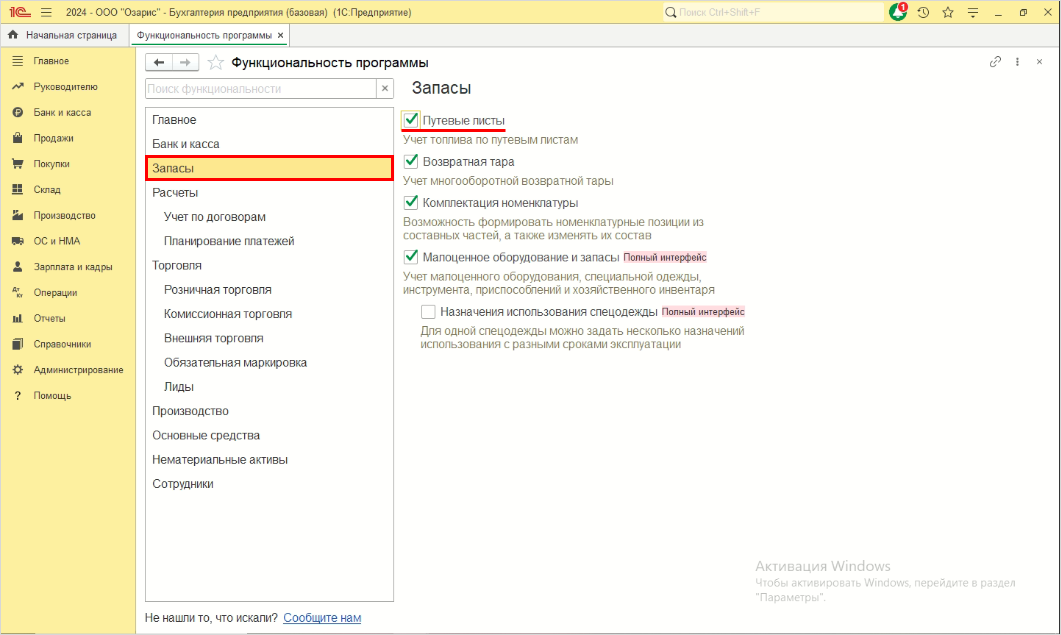Image resolution: width=1061 pixels, height=635 pixels.
Task: Add Функциональность программы to favorites star
Action: coord(215,62)
